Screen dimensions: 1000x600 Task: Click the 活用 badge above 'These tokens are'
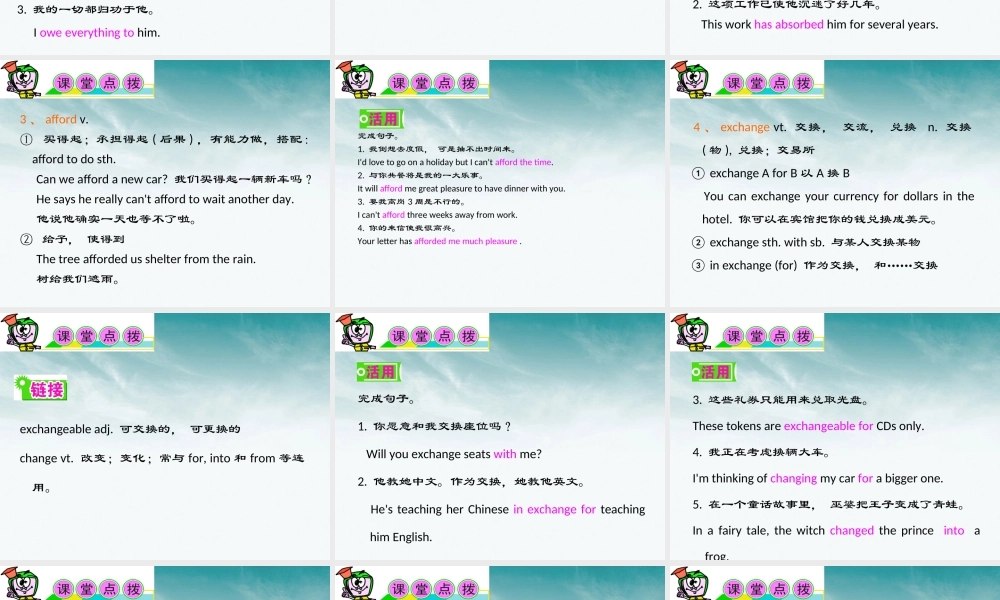[714, 372]
